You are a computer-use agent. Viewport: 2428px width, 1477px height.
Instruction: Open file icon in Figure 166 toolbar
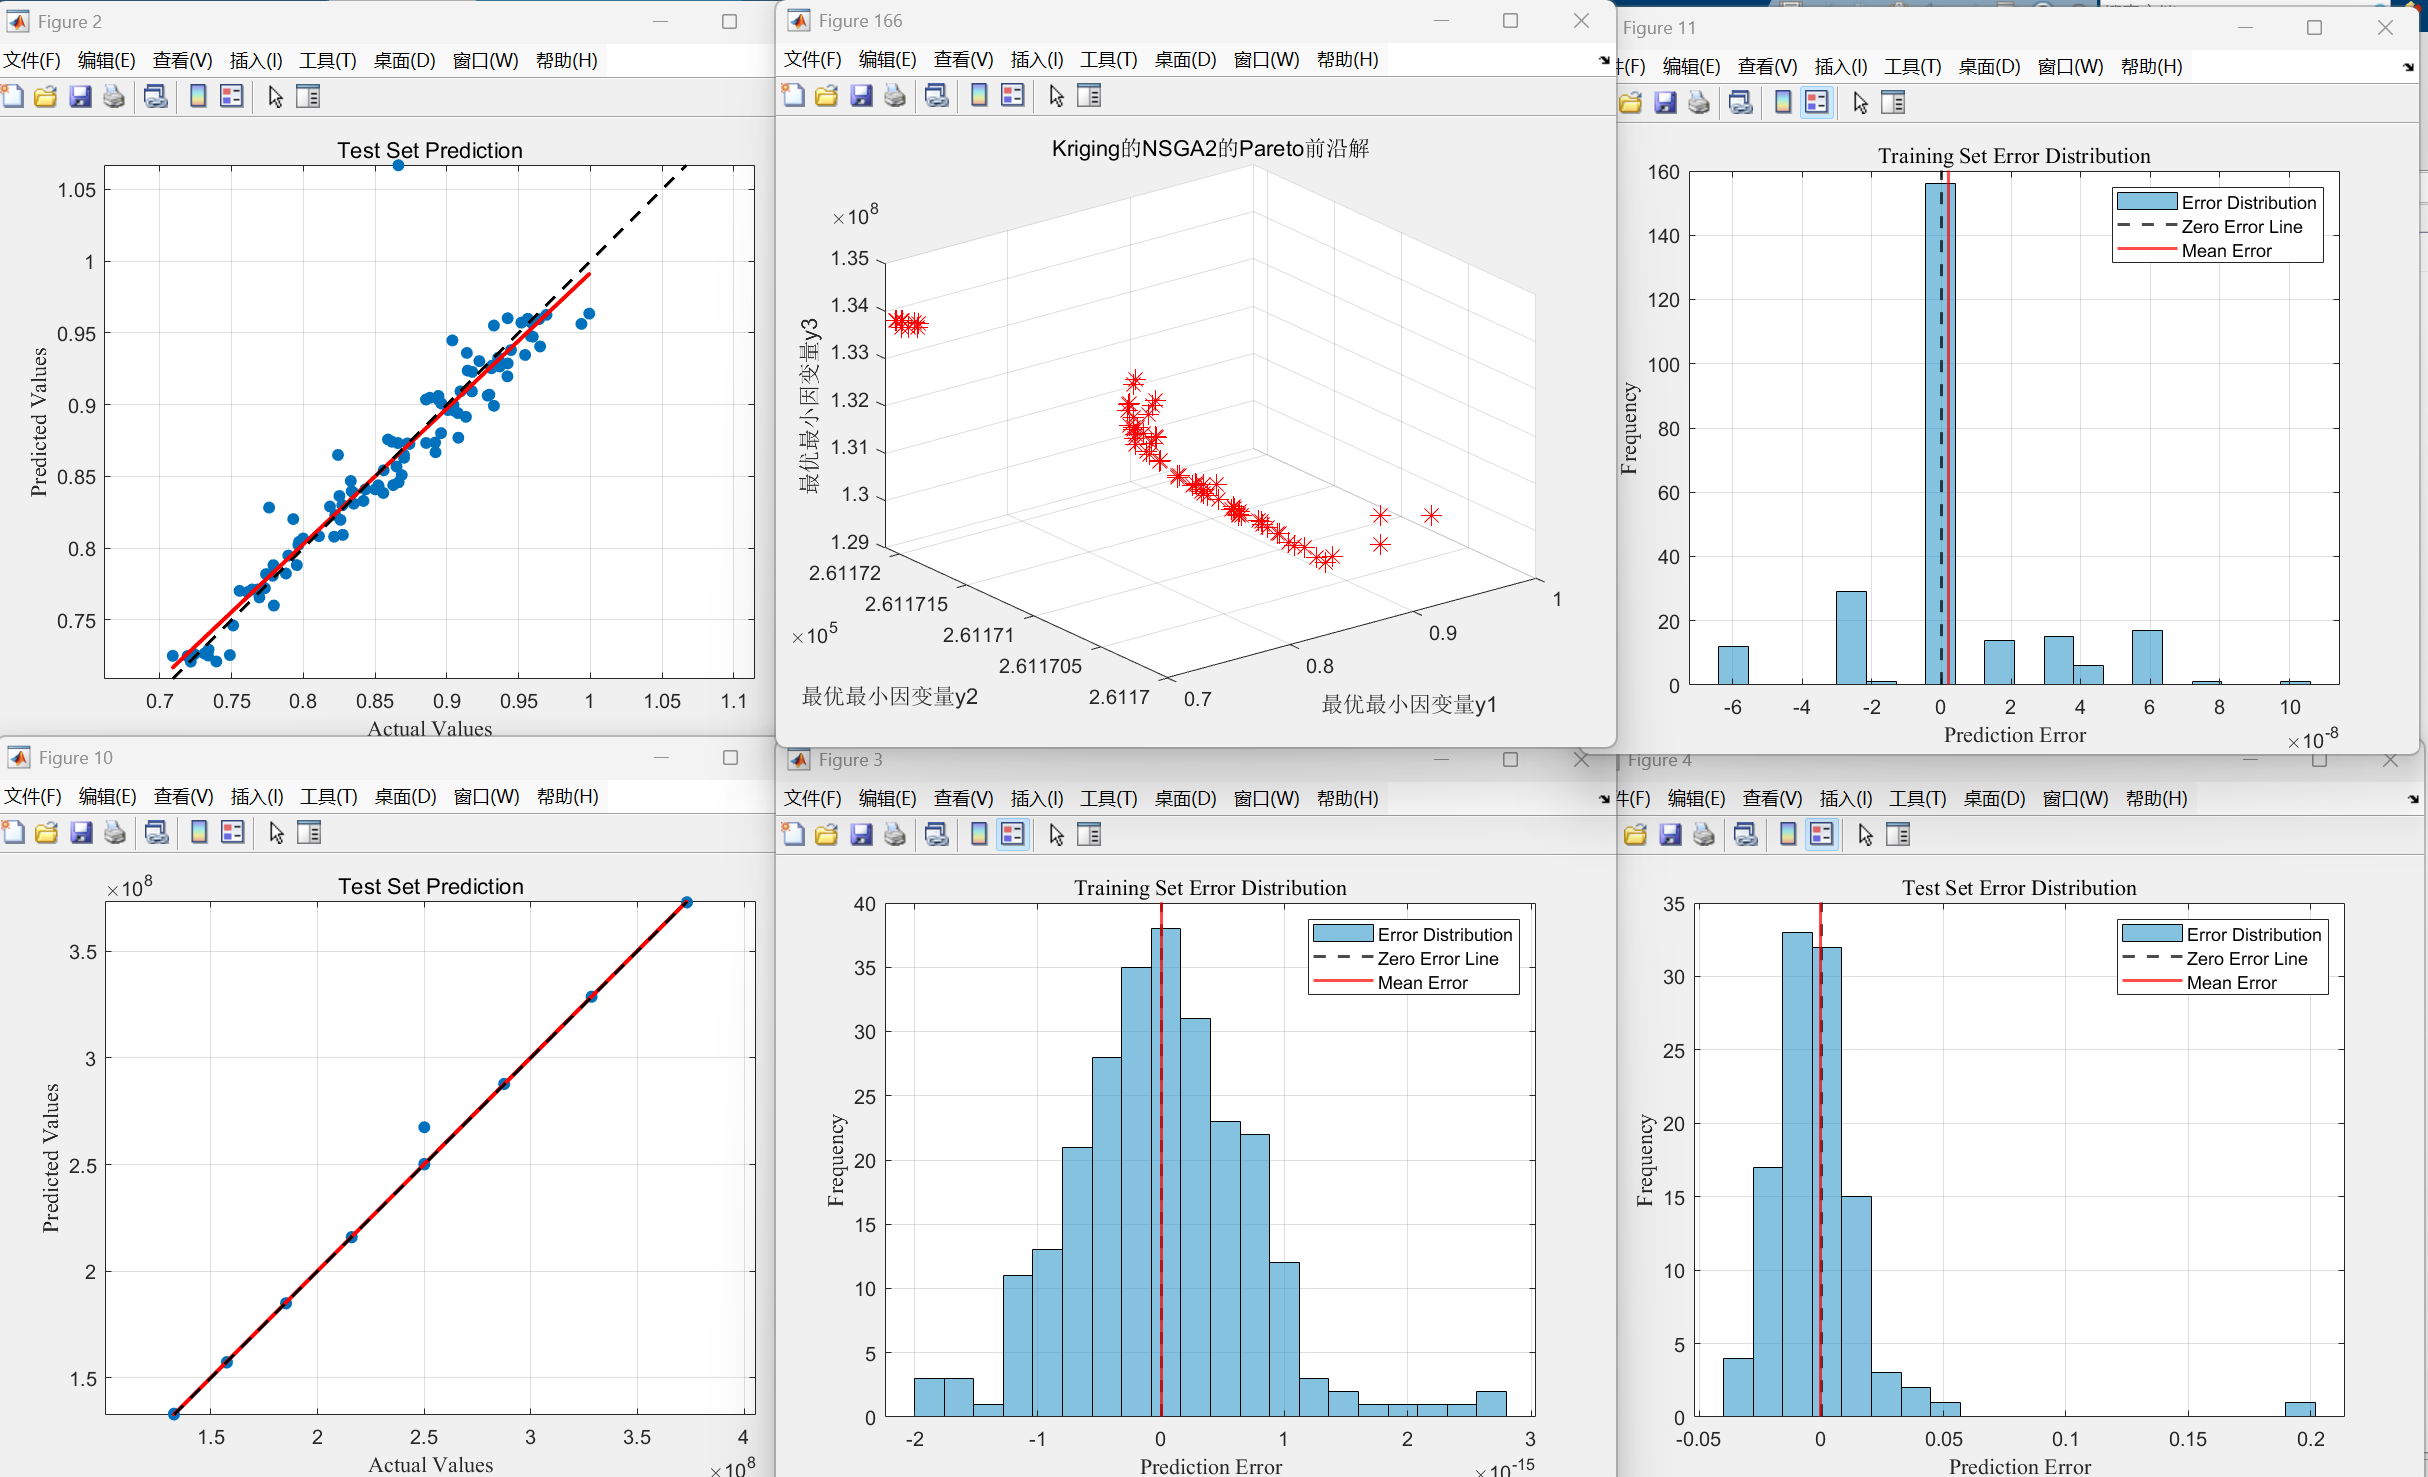(x=826, y=96)
